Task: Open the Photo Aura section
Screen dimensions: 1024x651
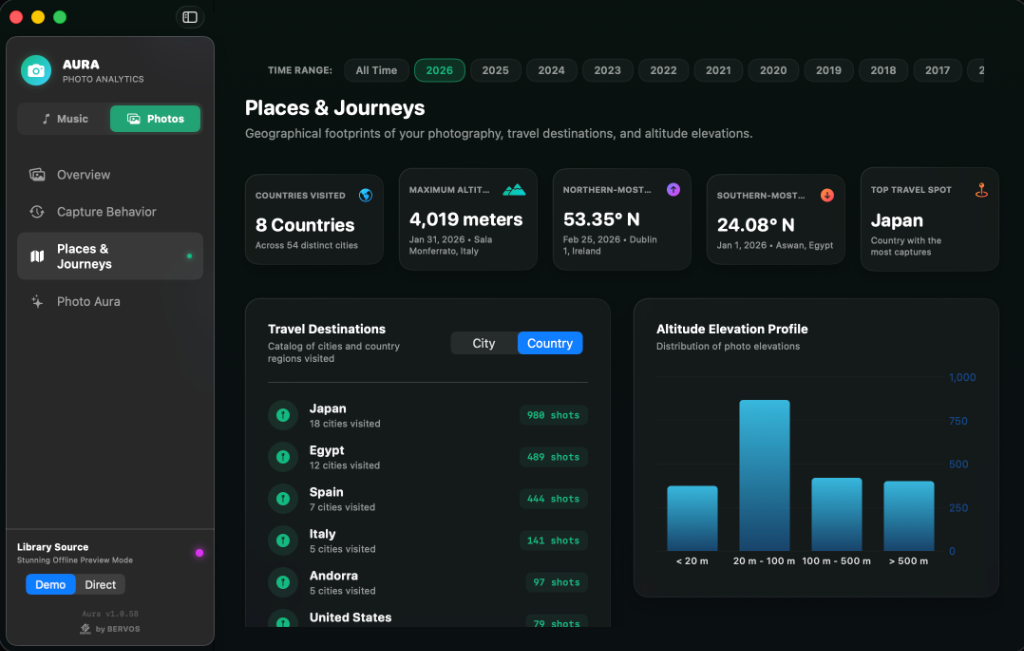Action: click(110, 301)
